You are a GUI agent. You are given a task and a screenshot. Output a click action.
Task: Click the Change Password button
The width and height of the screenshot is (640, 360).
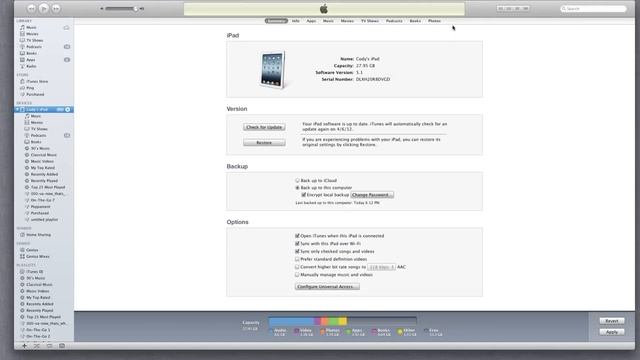(372, 195)
